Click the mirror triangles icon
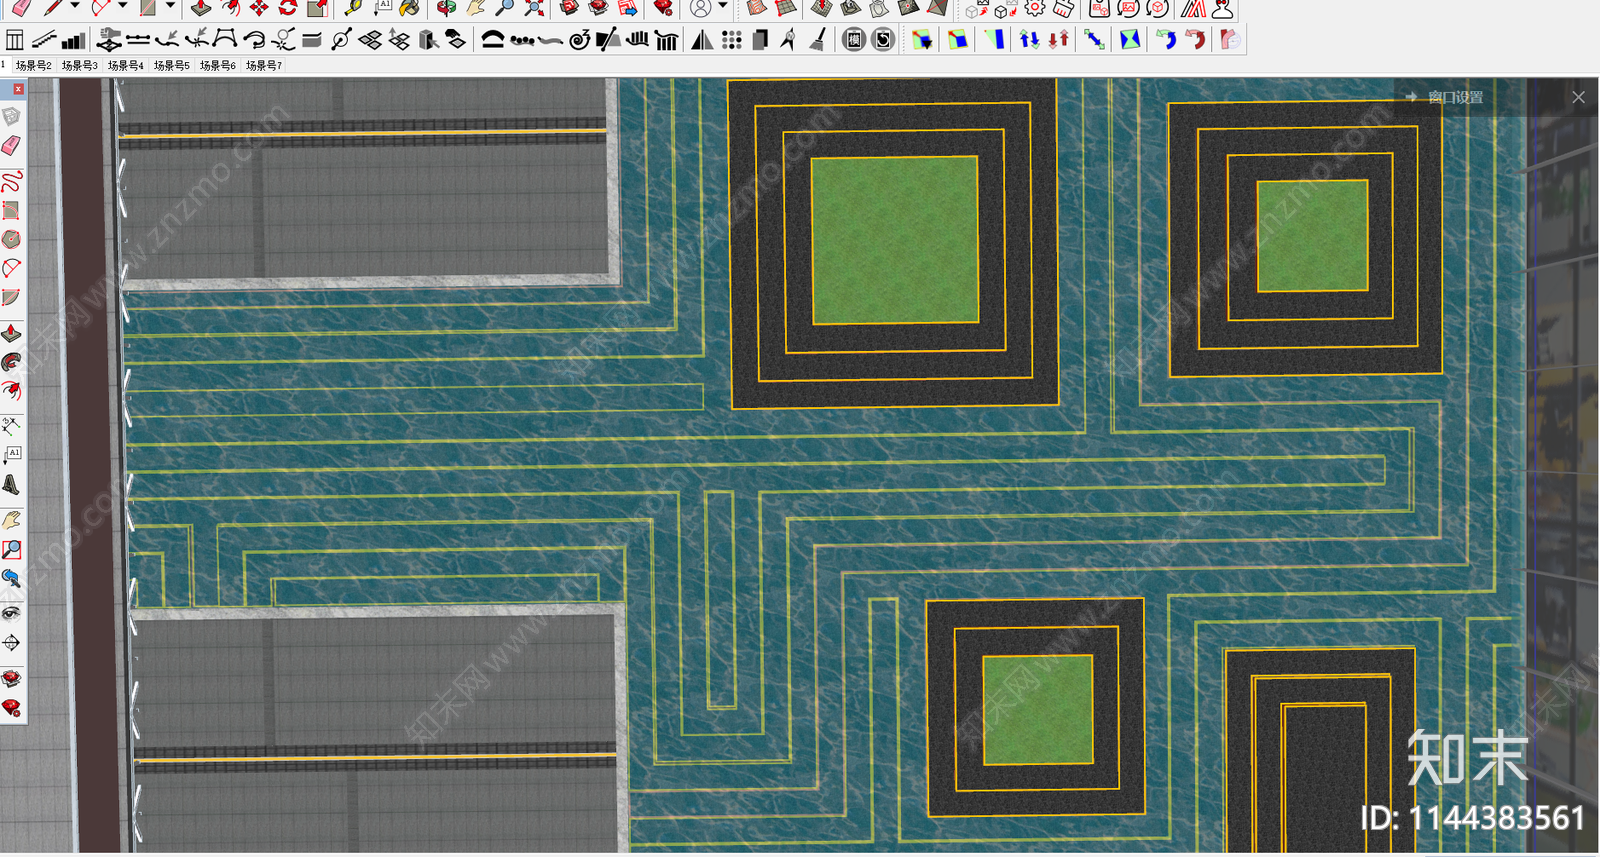The image size is (1600, 857). tap(703, 40)
